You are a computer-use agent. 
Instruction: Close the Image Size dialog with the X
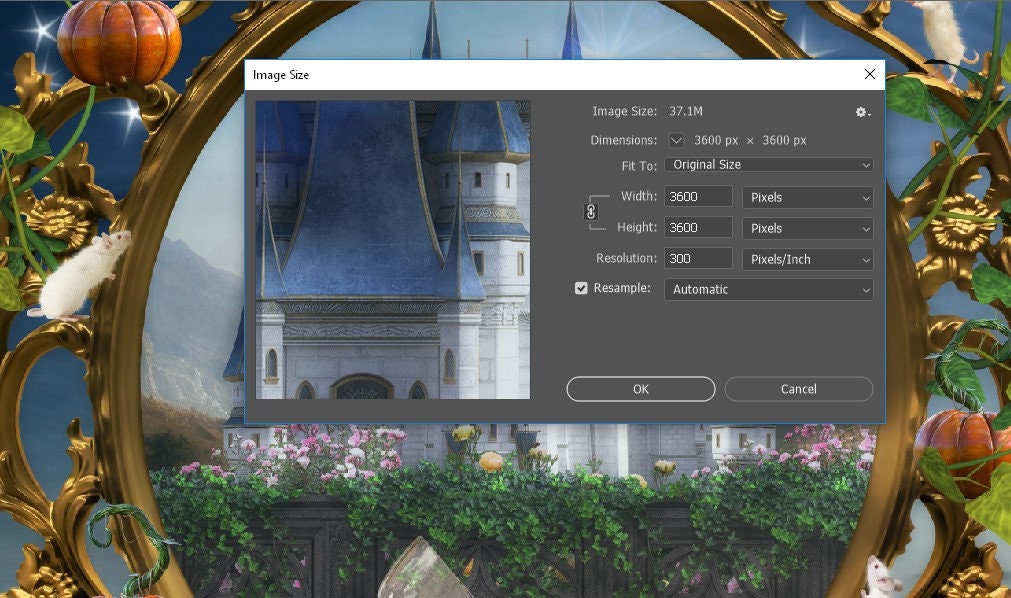pos(869,74)
